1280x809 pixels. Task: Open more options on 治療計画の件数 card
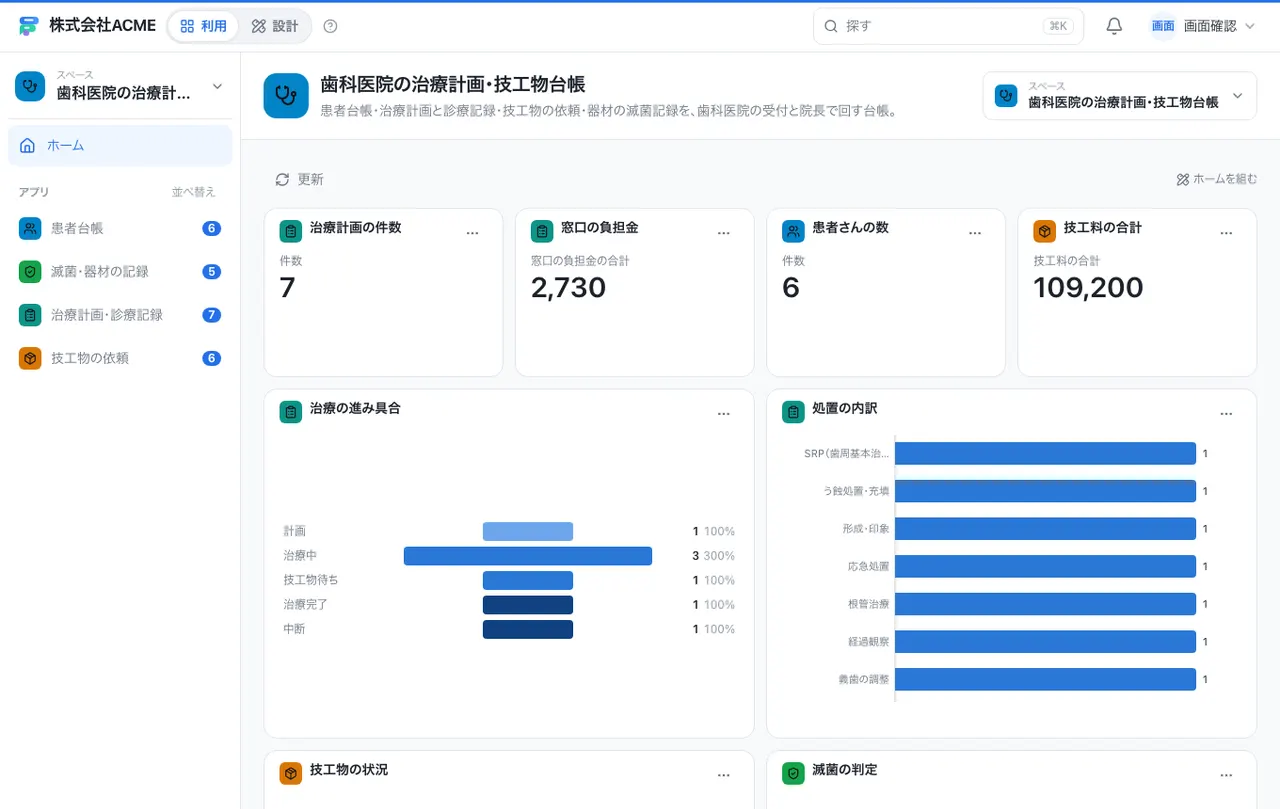click(x=473, y=233)
